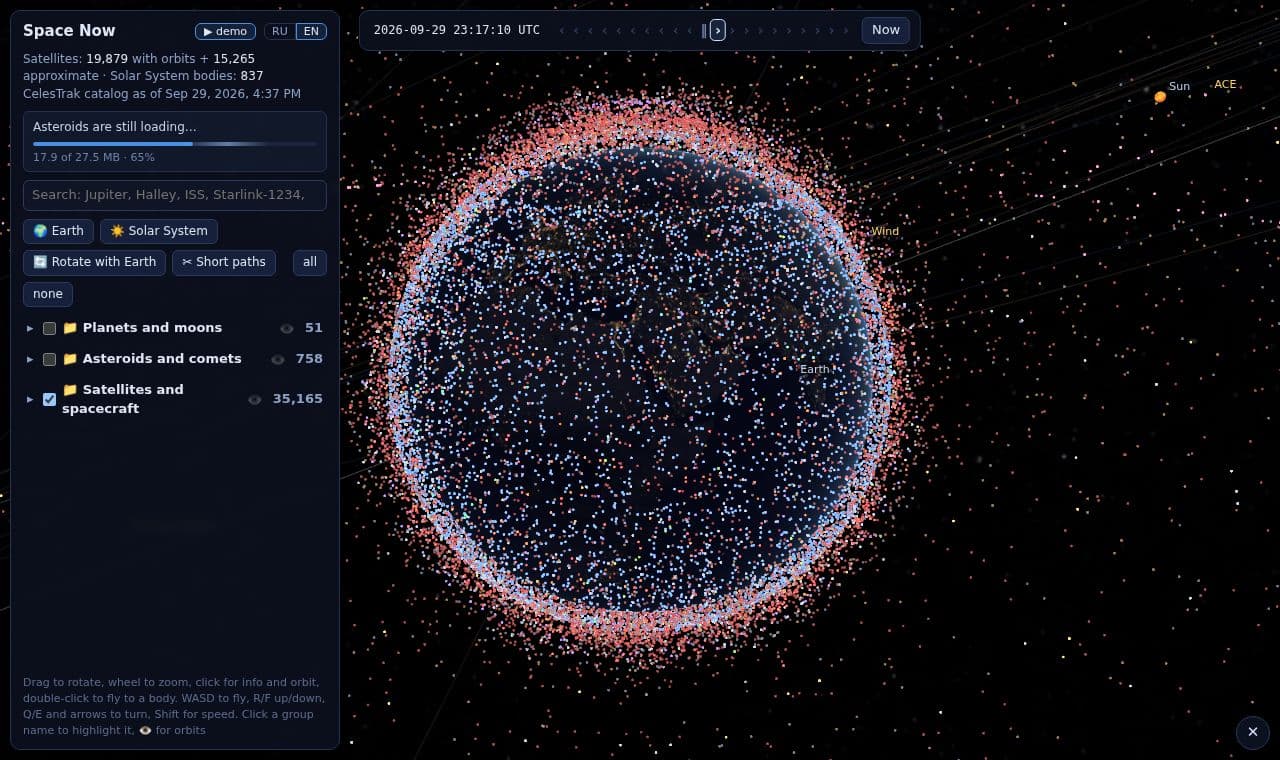Toggle orbits eye for Asteroids and comets
This screenshot has width=1280, height=760.
(278, 359)
